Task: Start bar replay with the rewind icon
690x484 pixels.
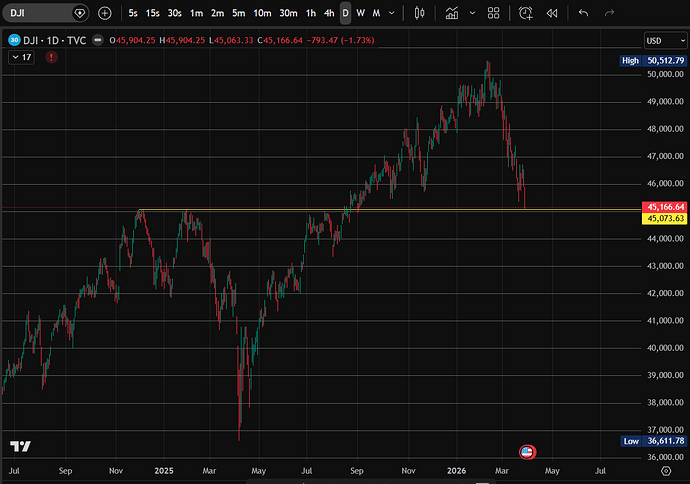Action: tap(552, 13)
